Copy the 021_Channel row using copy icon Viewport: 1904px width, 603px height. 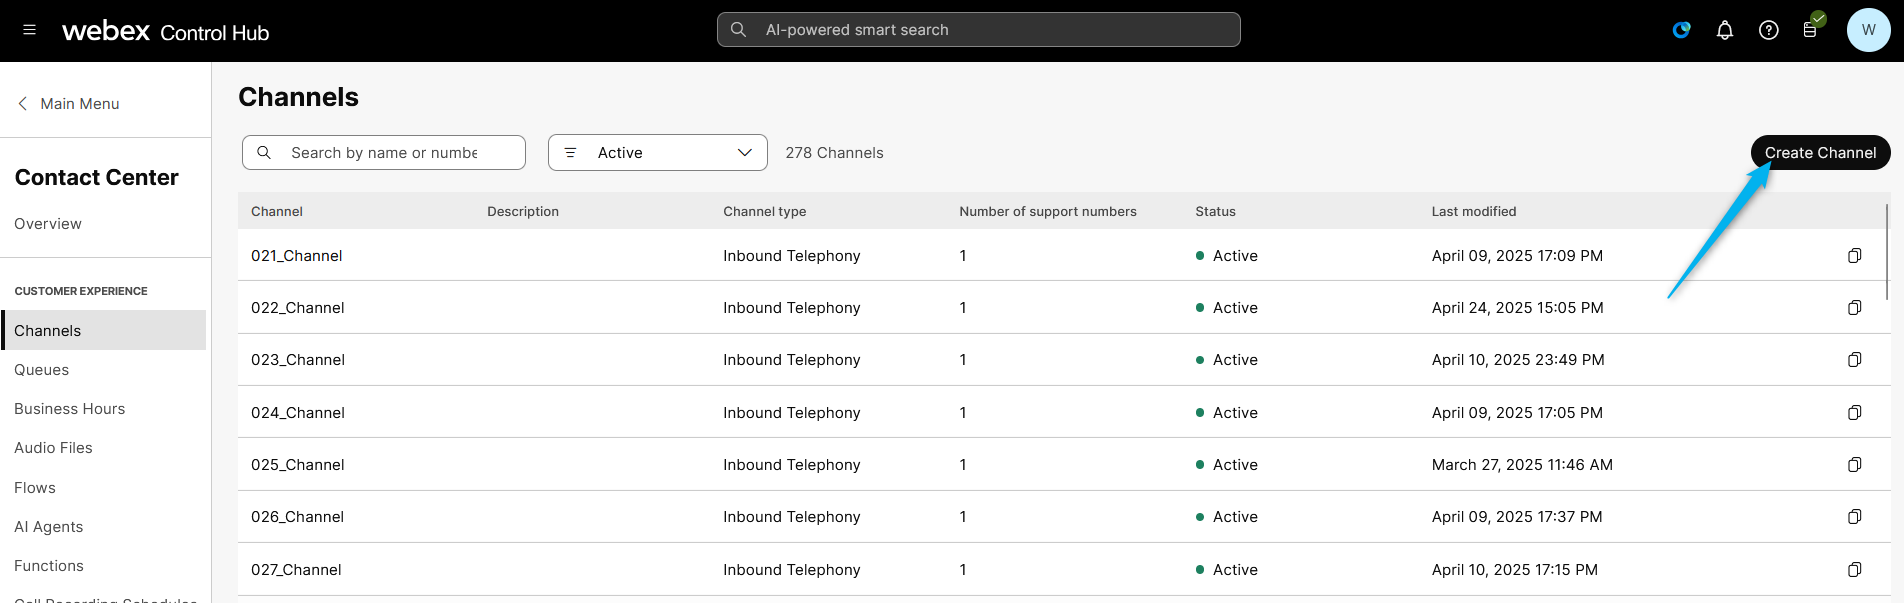click(x=1854, y=256)
